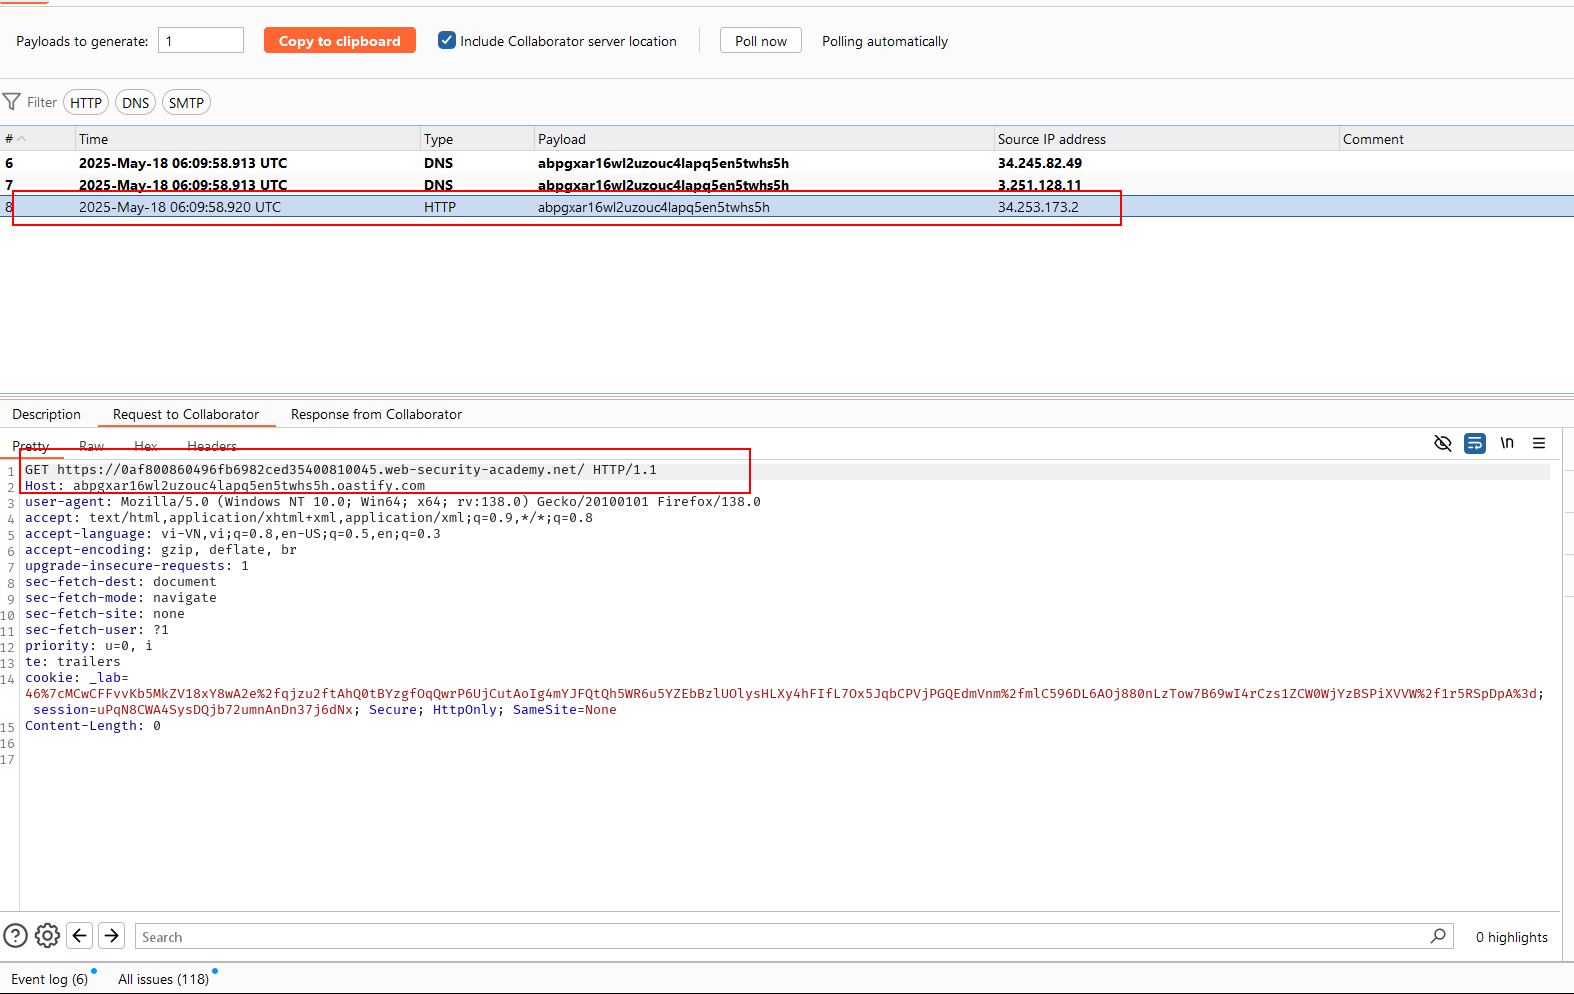Click the Content-Length: 0 line
The image size is (1574, 994).
click(x=93, y=726)
